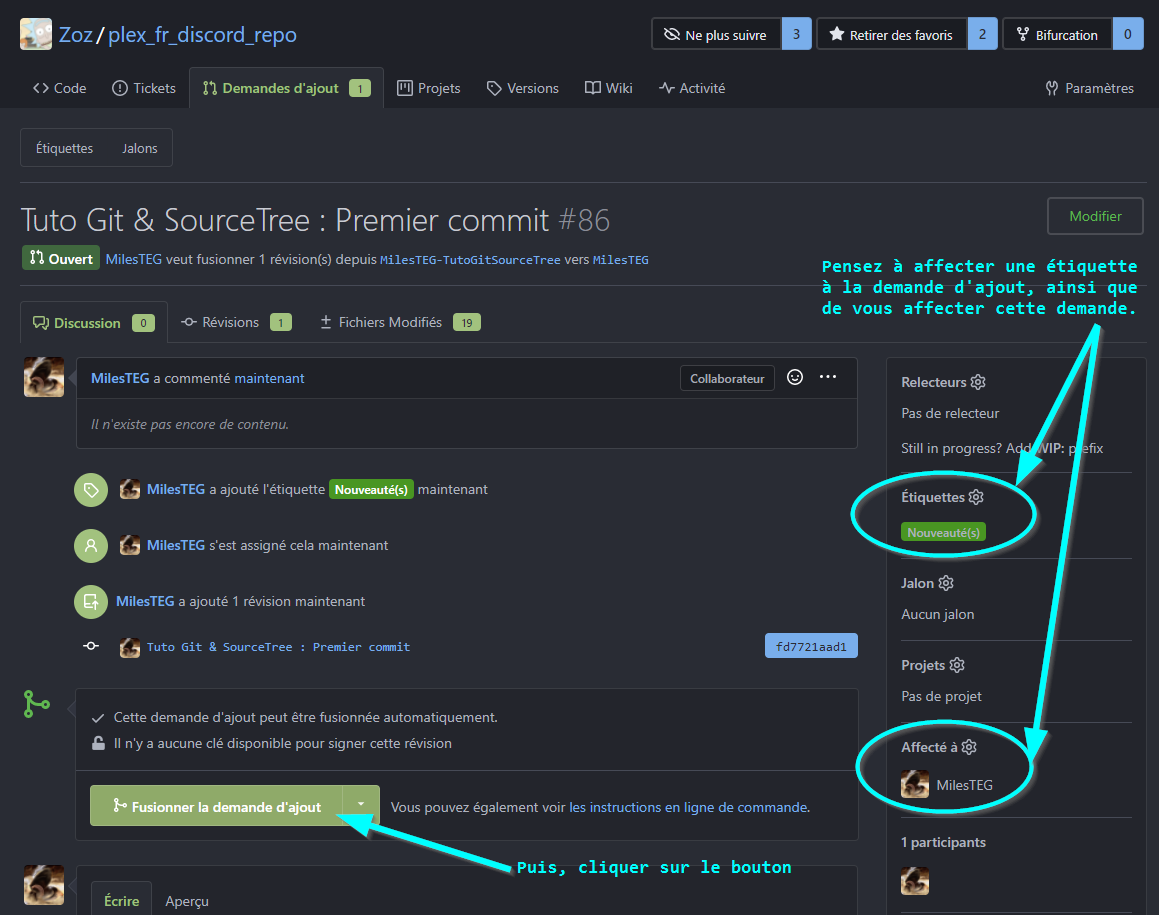Click the comment timestamp maintenant link
The height and width of the screenshot is (915, 1159).
click(269, 378)
